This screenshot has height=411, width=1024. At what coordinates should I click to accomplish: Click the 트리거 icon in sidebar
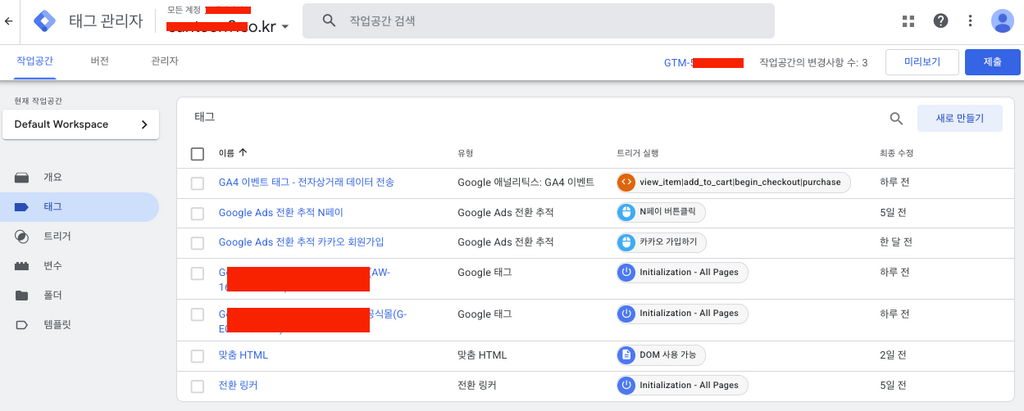[22, 237]
